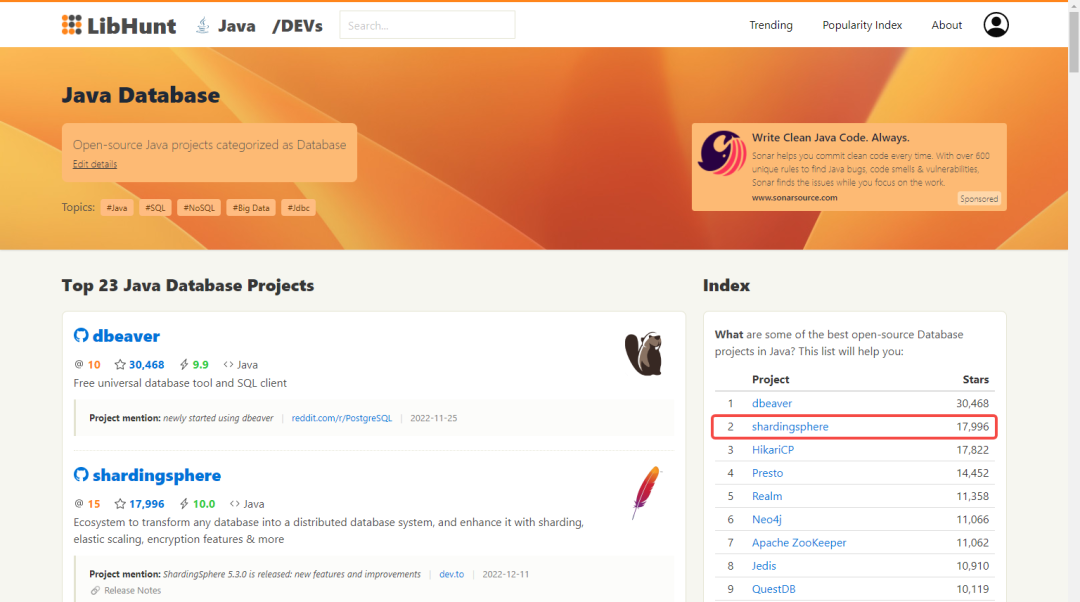The image size is (1080, 602).
Task: Open HikariCP in Index table
Action: [773, 449]
